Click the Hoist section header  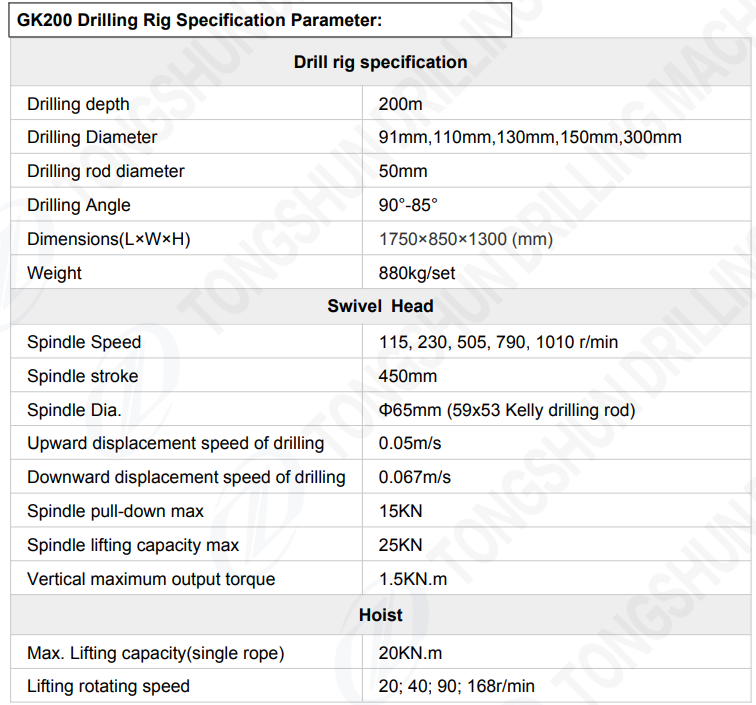click(x=380, y=615)
